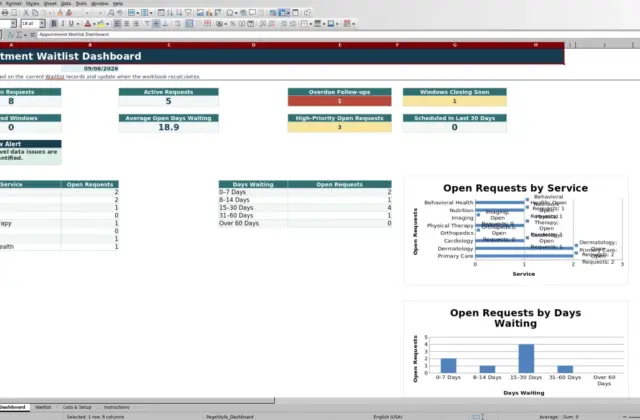This screenshot has width=640, height=420.
Task: Click the Pivot Table icon
Action: coord(218,13)
